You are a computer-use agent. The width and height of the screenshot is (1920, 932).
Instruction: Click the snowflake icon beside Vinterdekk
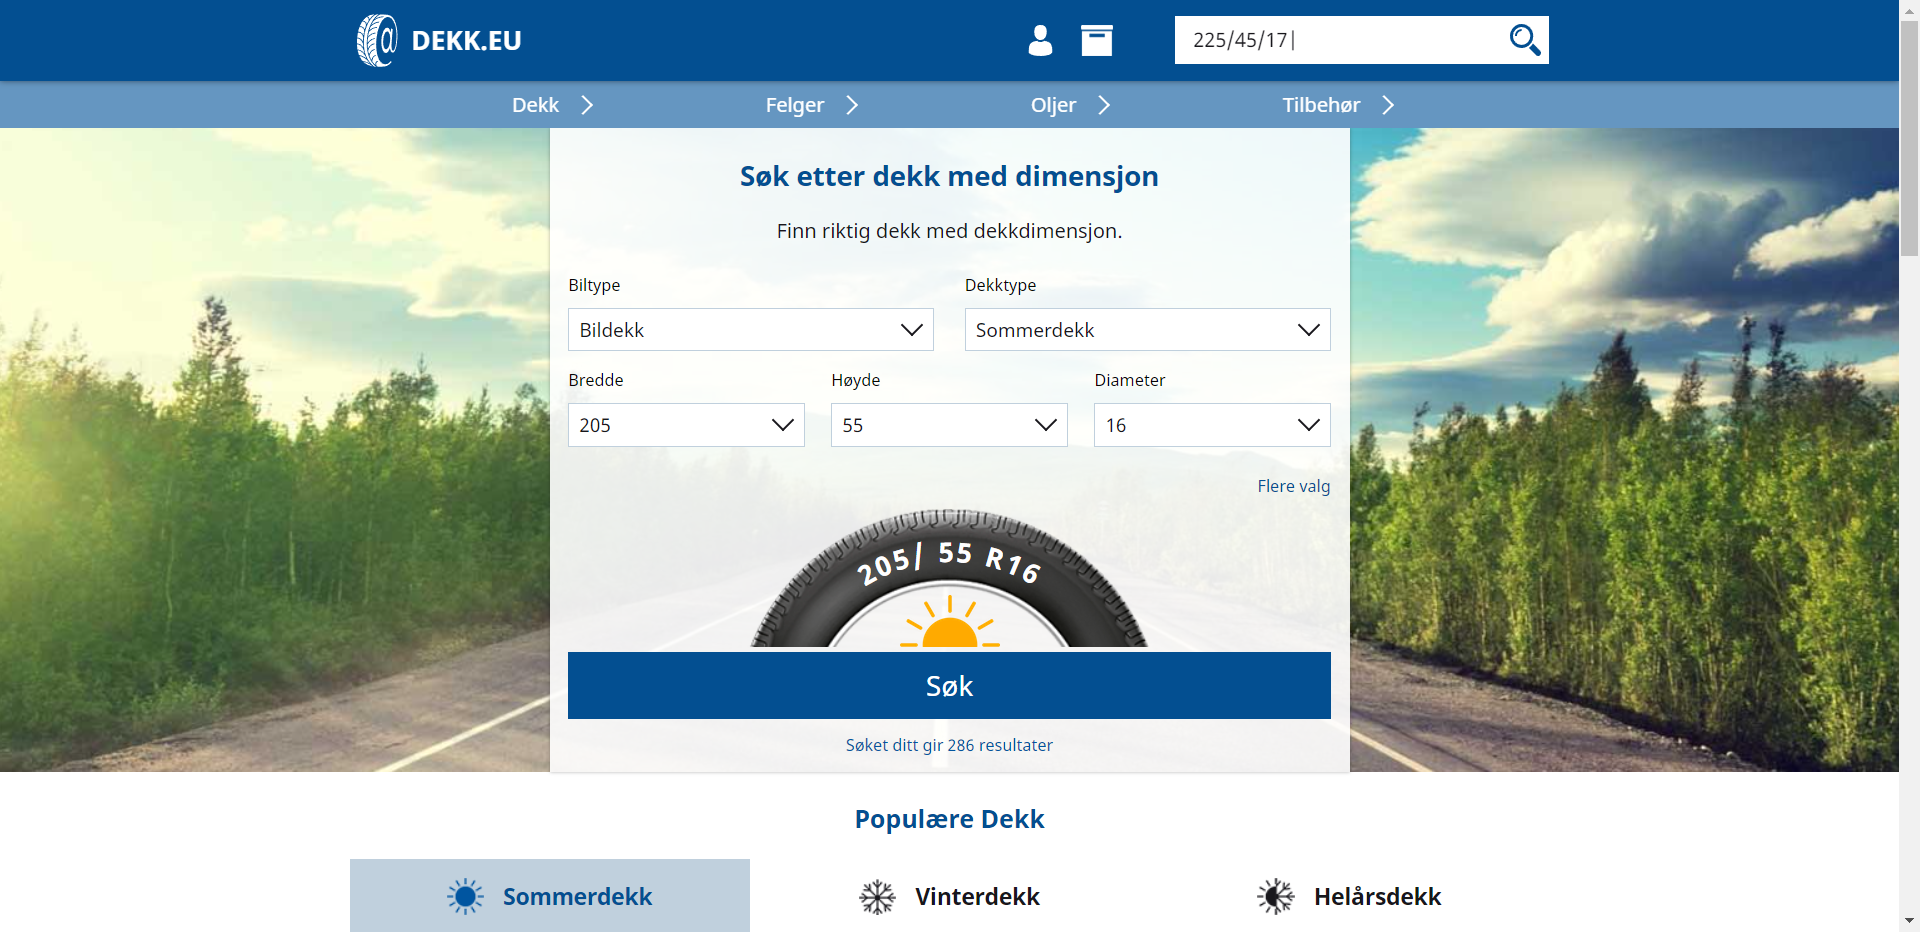877,896
